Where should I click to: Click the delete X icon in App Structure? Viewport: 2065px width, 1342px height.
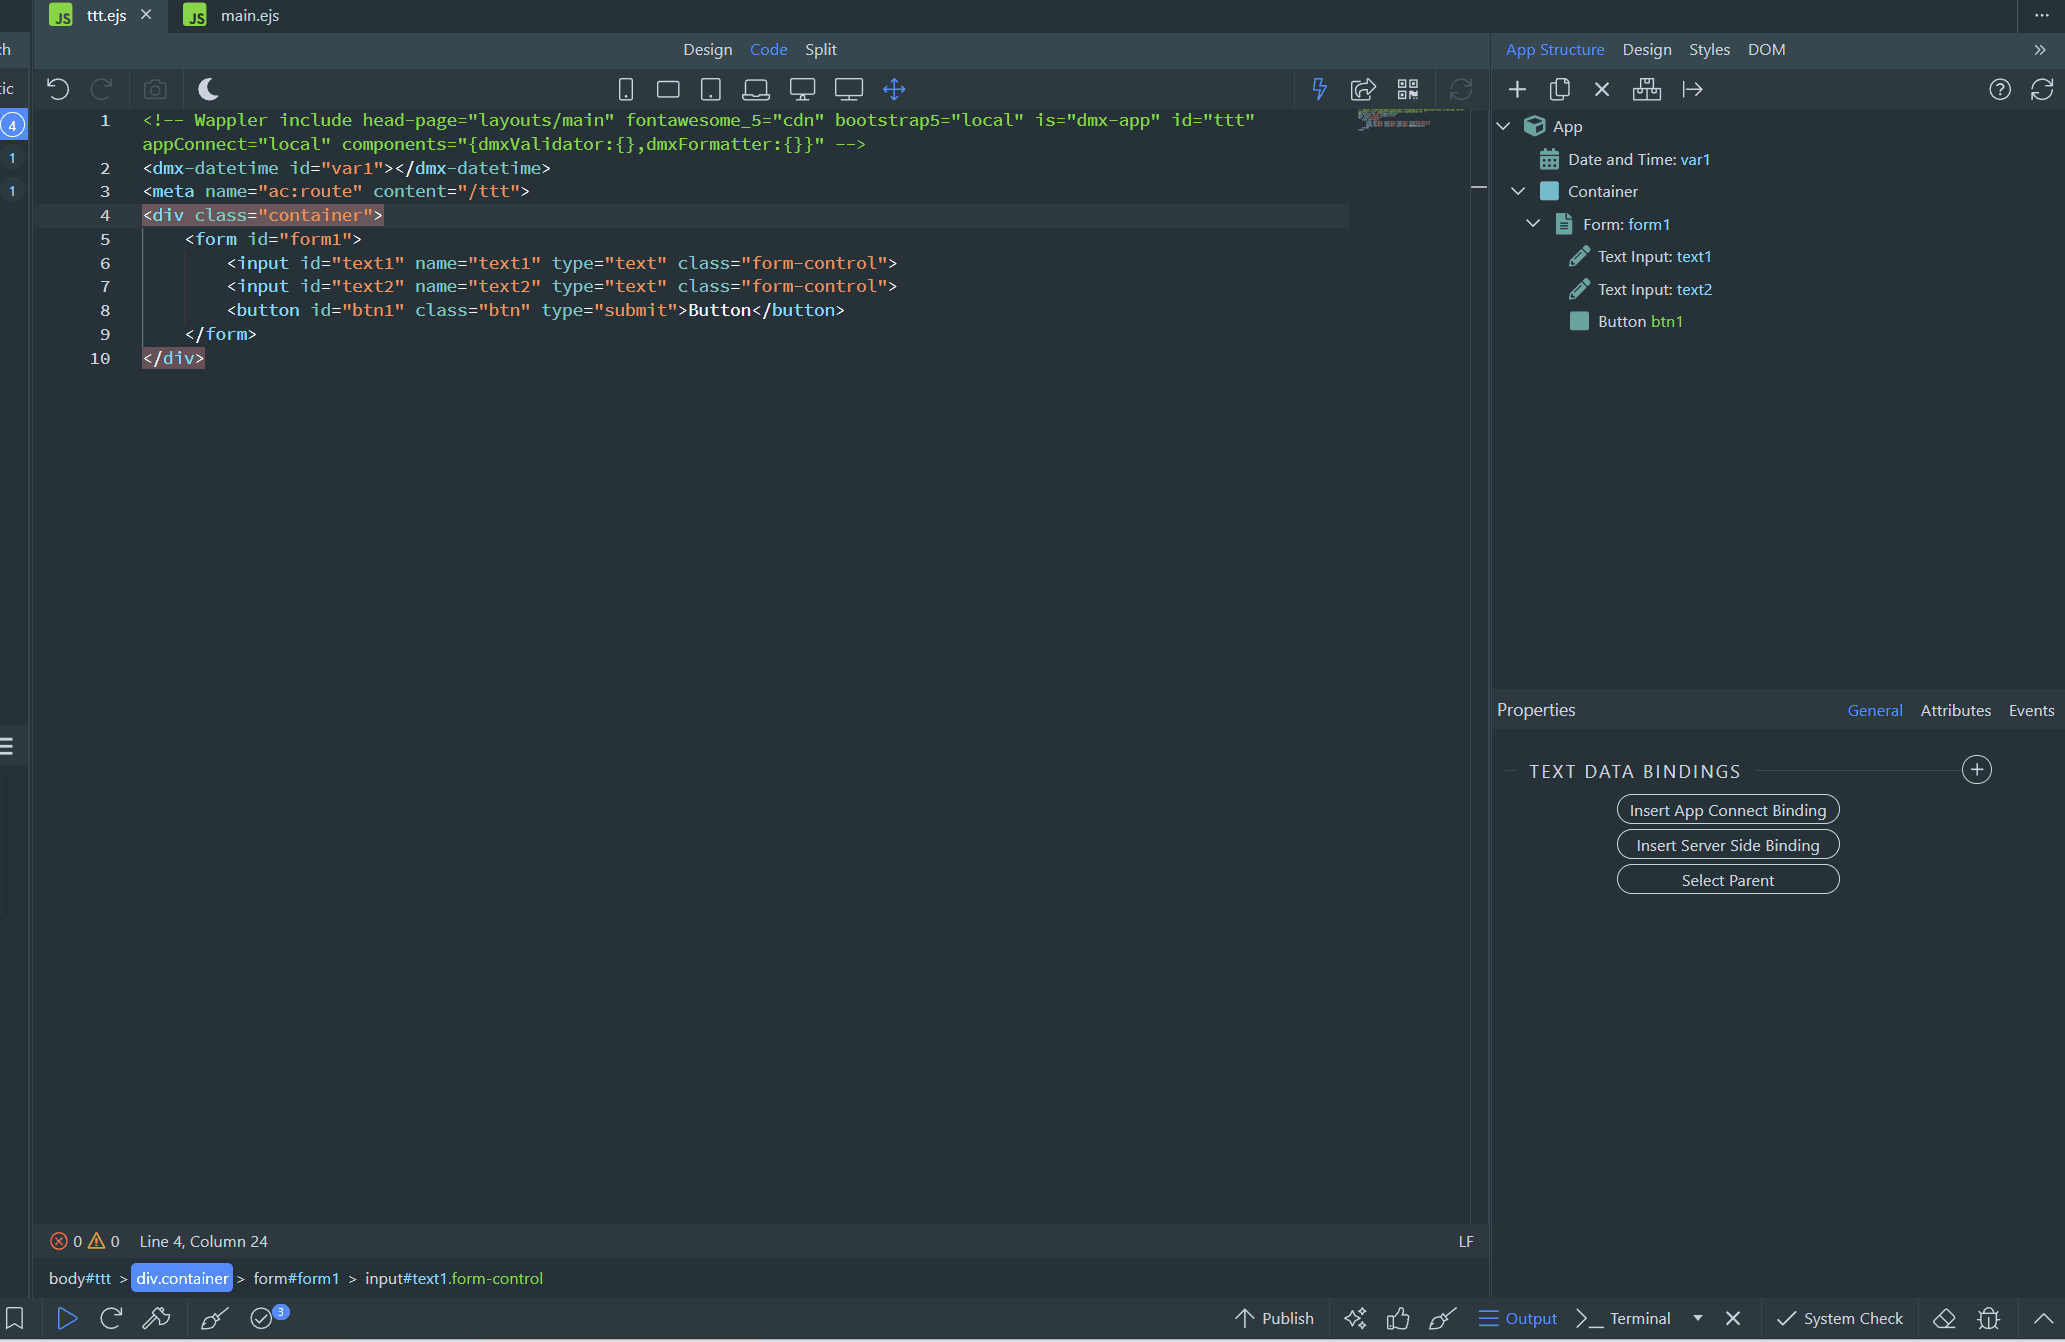coord(1602,90)
